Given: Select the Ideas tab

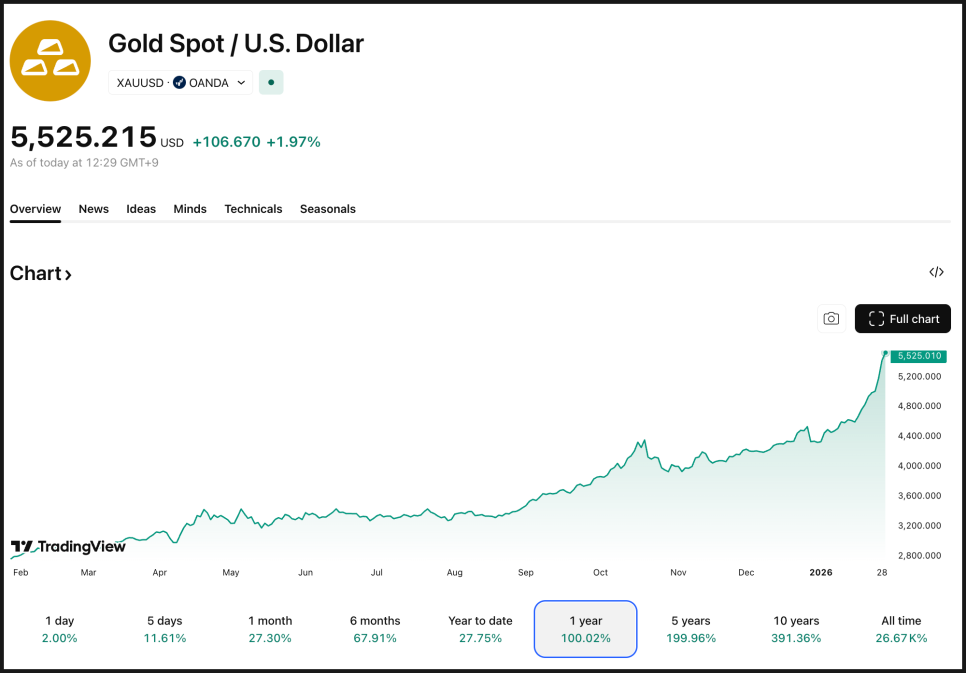Looking at the screenshot, I should (141, 209).
